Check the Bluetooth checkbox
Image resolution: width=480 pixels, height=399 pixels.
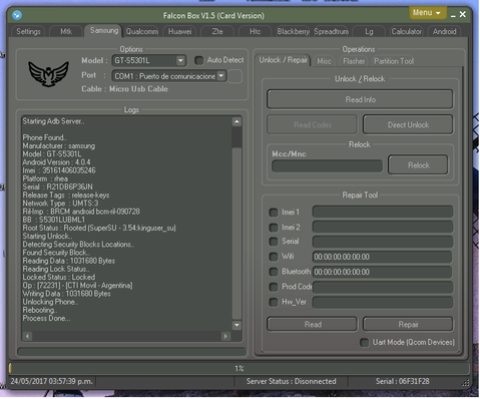pos(273,272)
